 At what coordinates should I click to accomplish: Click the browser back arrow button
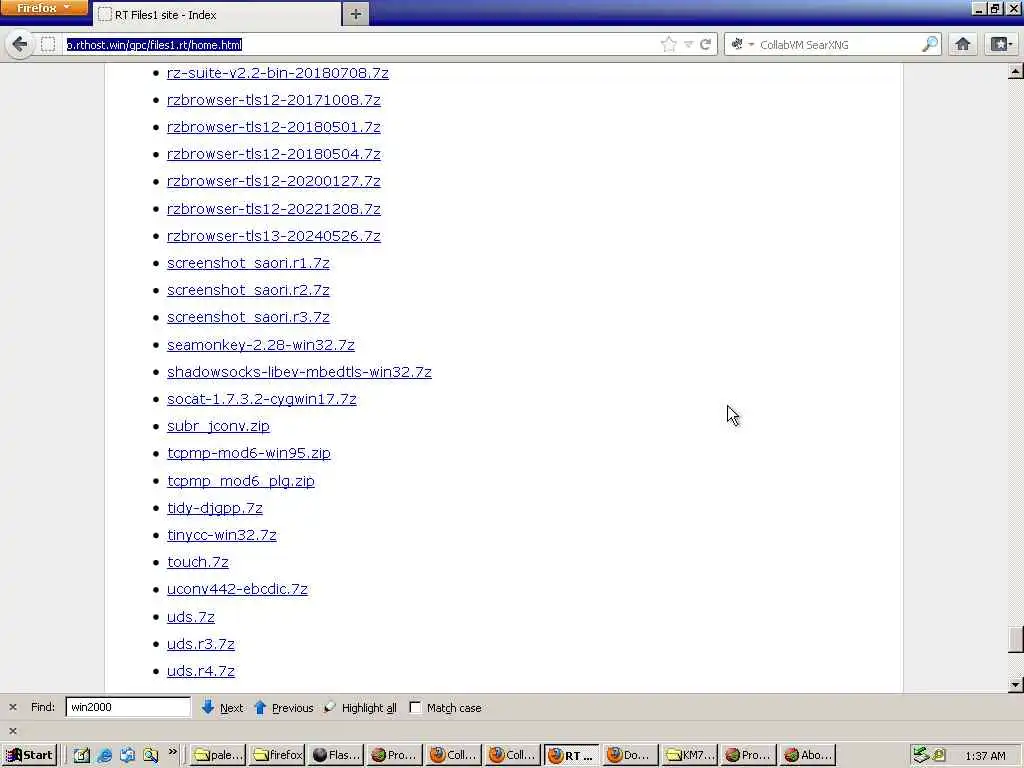[x=20, y=44]
